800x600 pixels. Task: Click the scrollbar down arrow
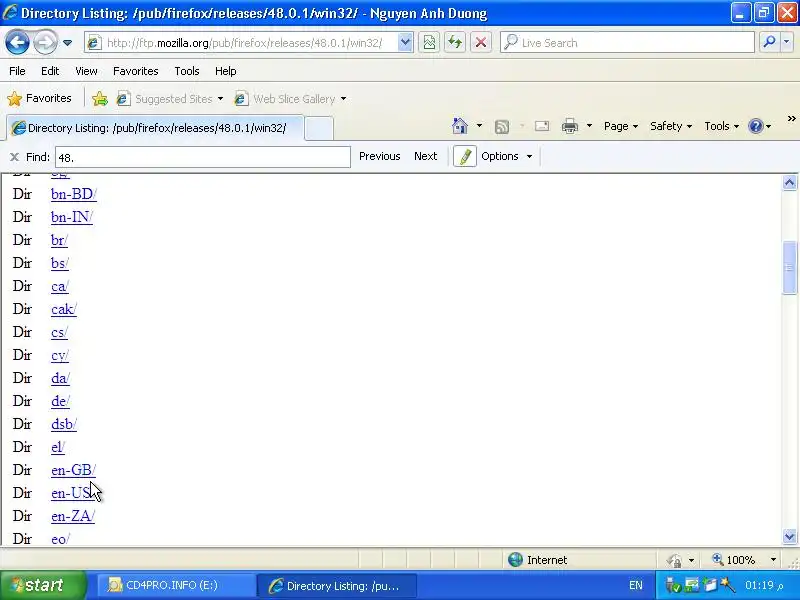click(x=789, y=536)
